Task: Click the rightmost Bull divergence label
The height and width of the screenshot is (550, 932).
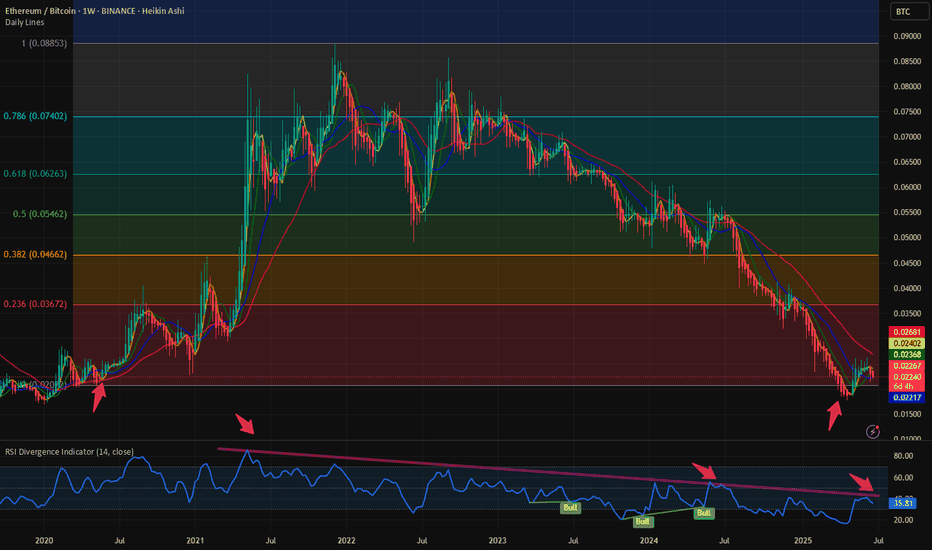Action: (704, 513)
